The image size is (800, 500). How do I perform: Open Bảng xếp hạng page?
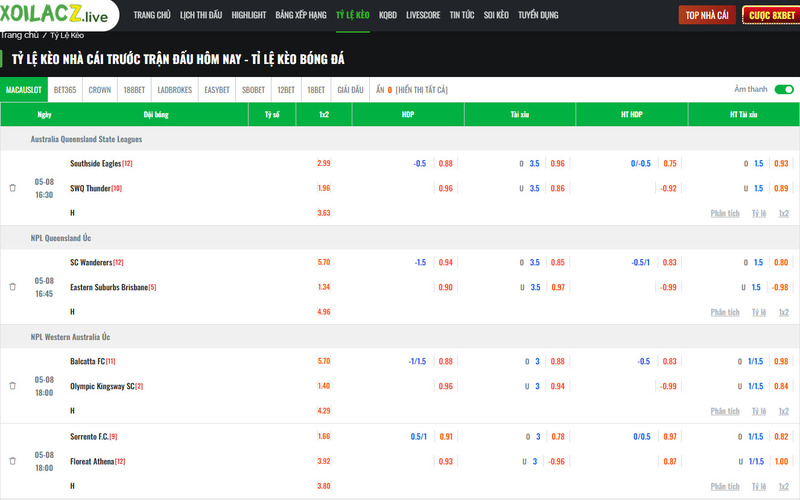click(x=301, y=15)
